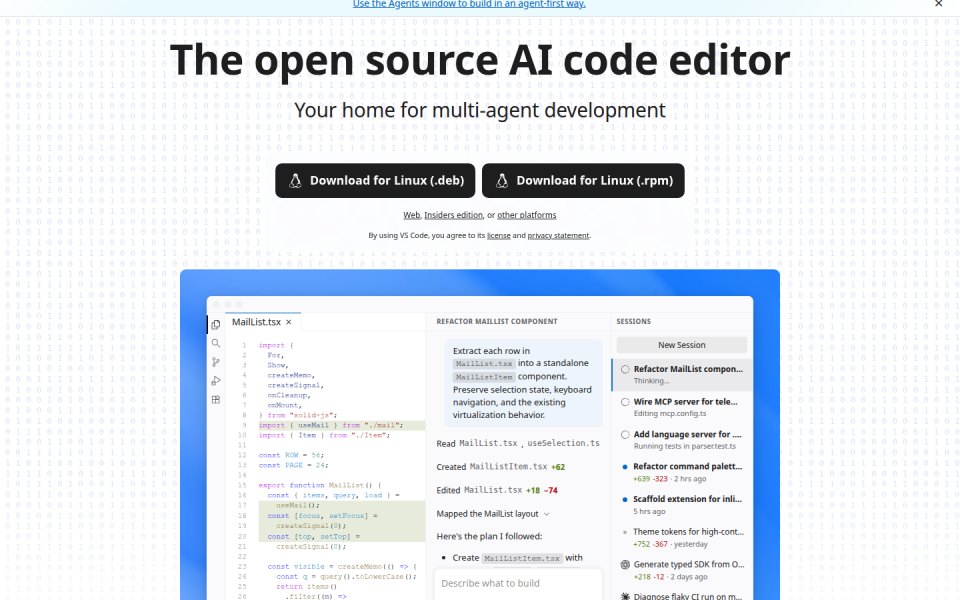Click the New Session button
The width and height of the screenshot is (960, 600).
coord(681,345)
